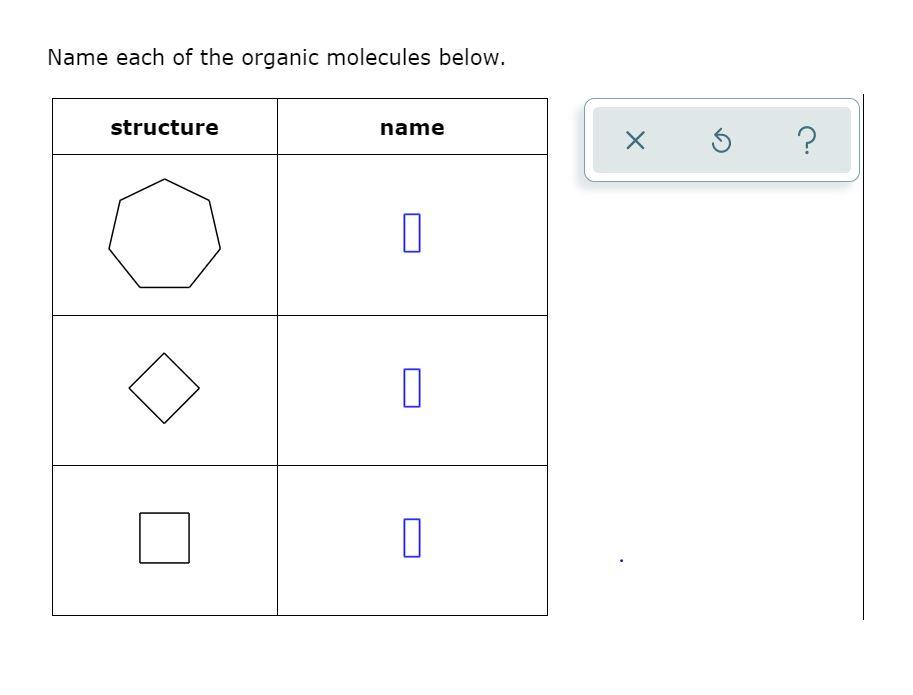The image size is (913, 695).
Task: Click the small dot below the toolbox
Action: (620, 559)
